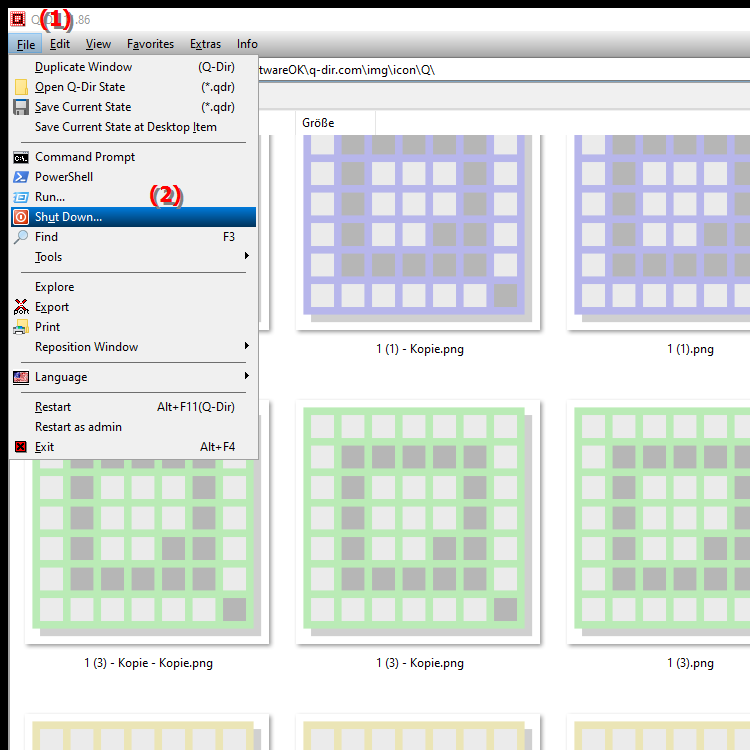The height and width of the screenshot is (750, 750).
Task: Expand the Tools submenu arrow
Action: point(246,256)
